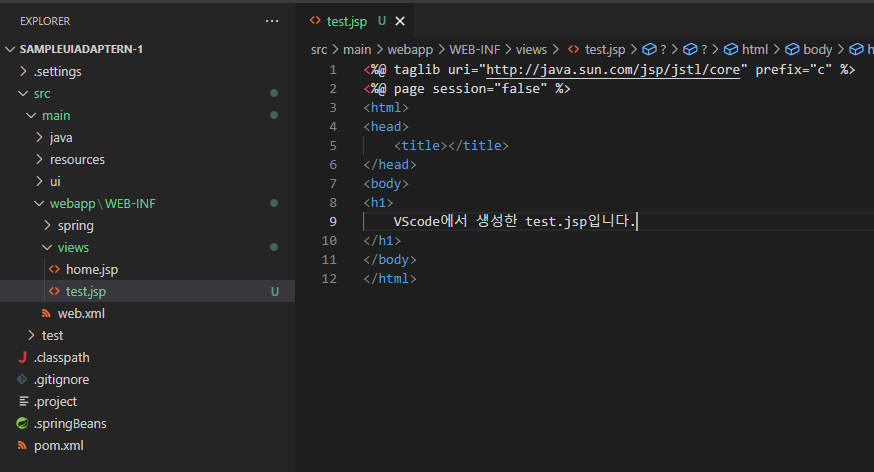Image resolution: width=874 pixels, height=472 pixels.
Task: Click the lines icon beside .project
Action: [23, 401]
